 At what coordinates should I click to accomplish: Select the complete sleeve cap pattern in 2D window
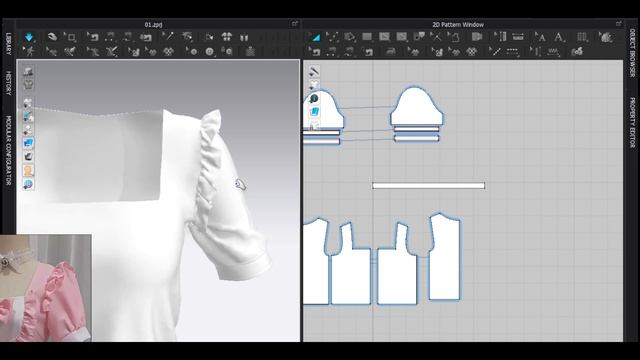pos(416,107)
